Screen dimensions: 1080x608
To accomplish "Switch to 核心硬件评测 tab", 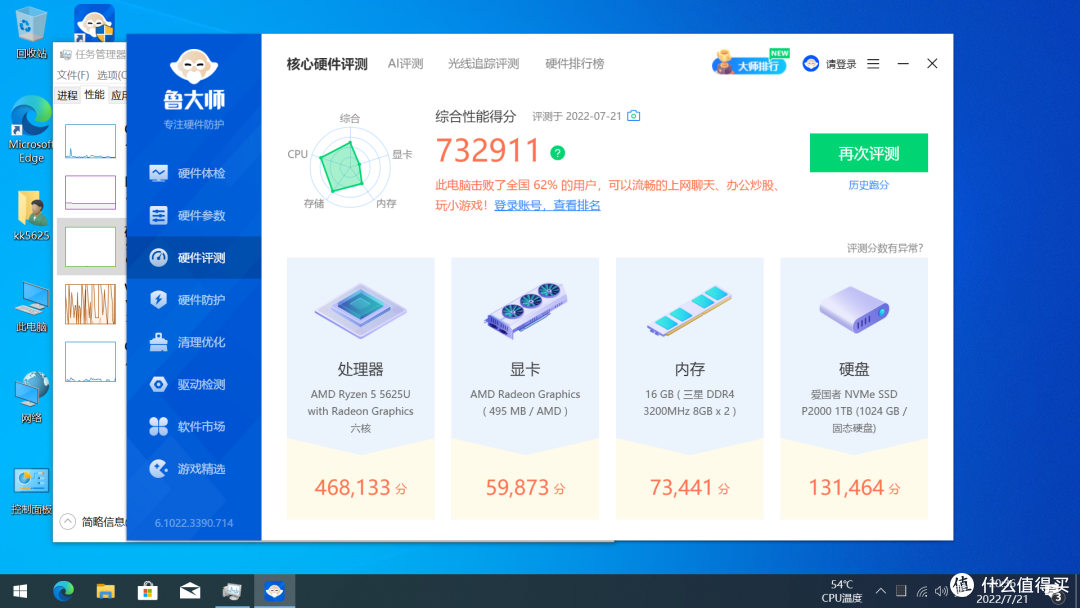I will pyautogui.click(x=327, y=64).
